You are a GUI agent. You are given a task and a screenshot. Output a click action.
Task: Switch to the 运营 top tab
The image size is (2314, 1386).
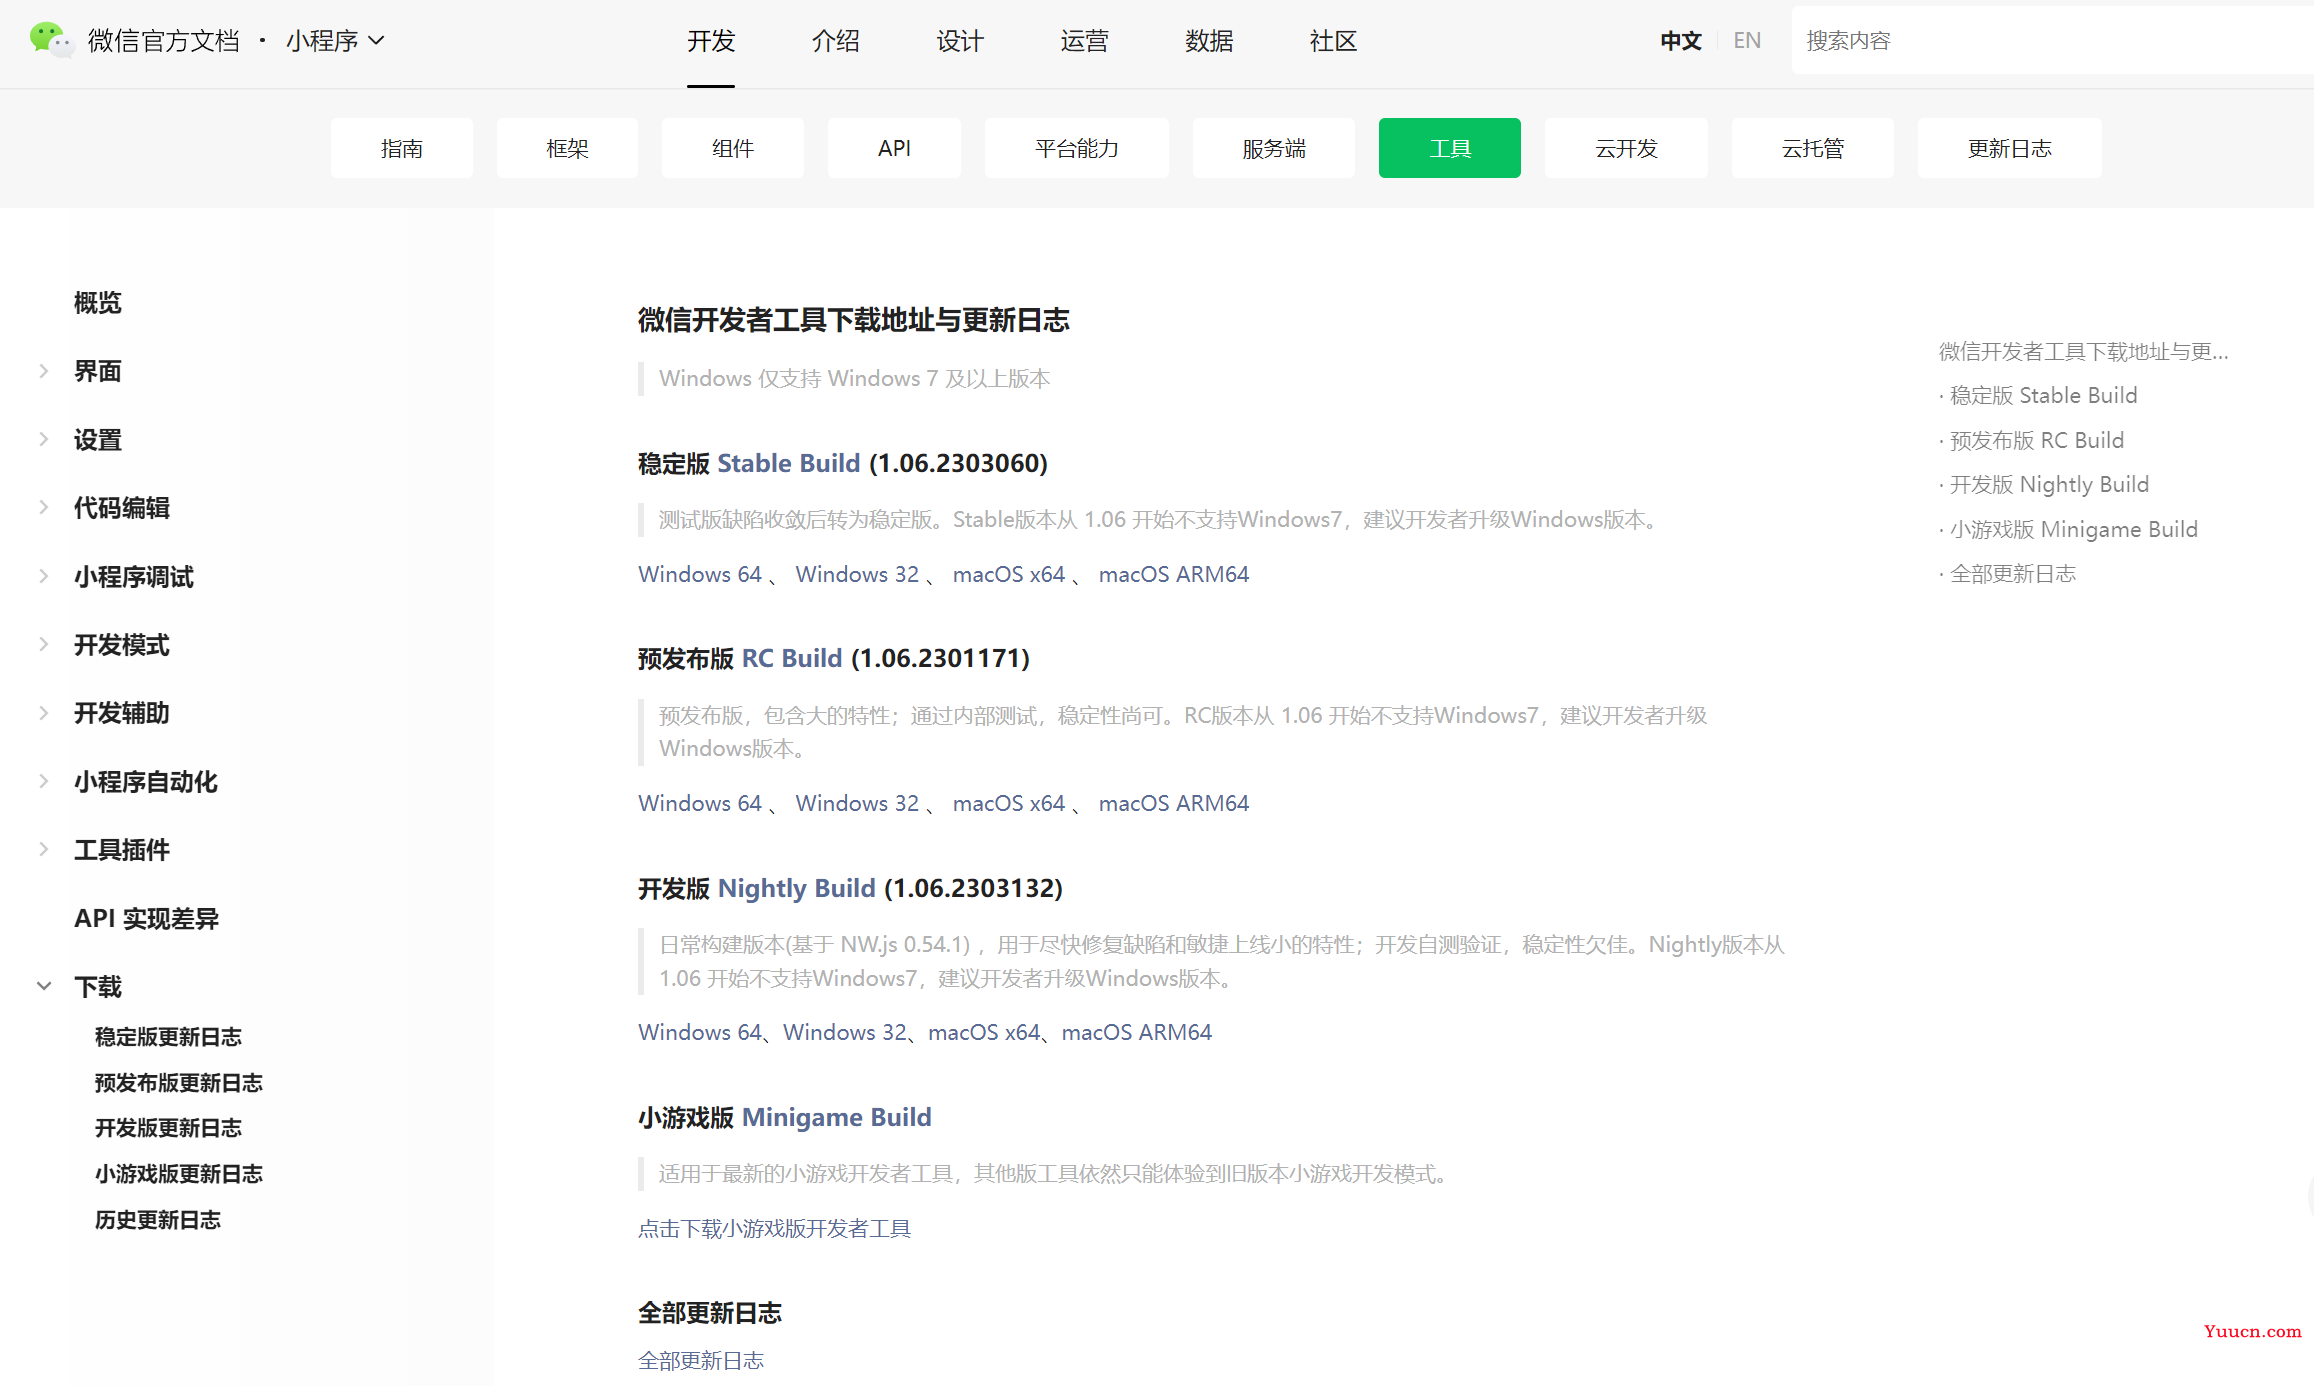pos(1085,41)
